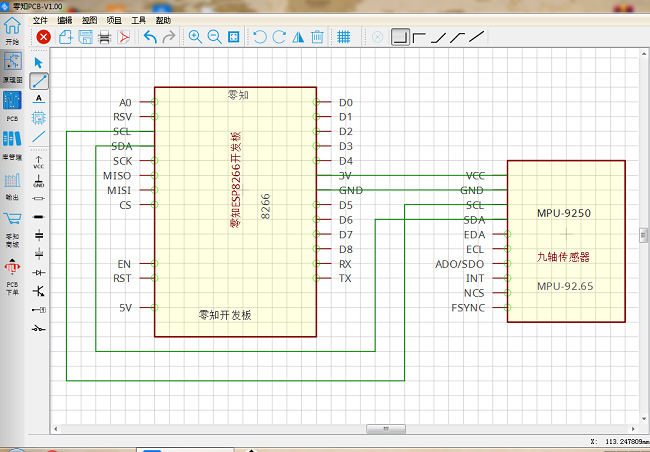Print the schematic
650x452 pixels.
tap(105, 37)
